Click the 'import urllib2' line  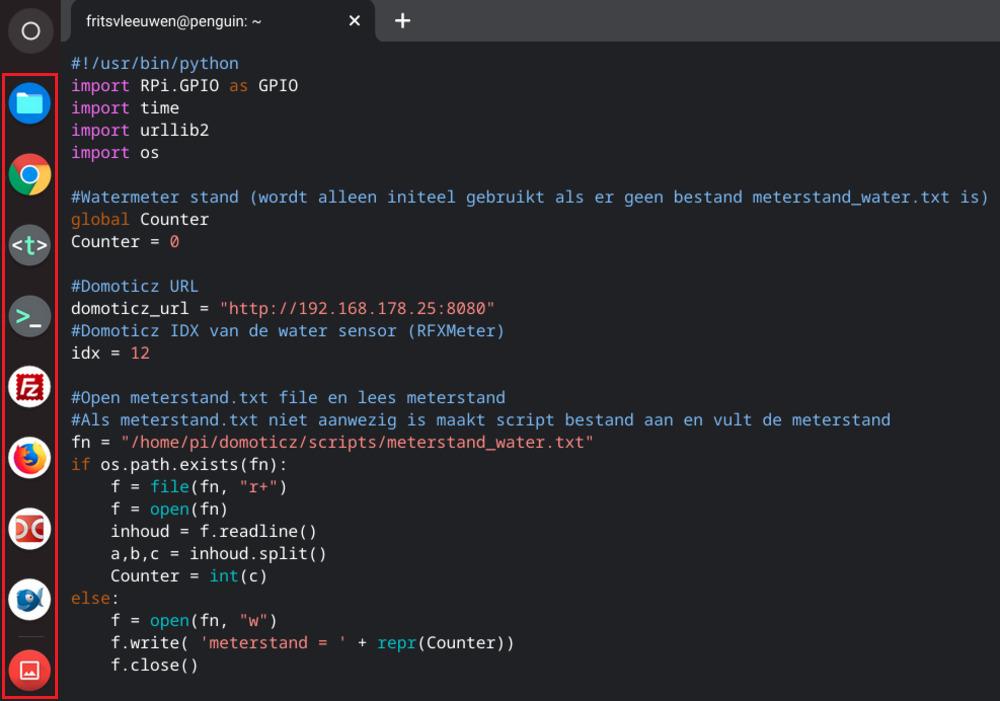140,130
